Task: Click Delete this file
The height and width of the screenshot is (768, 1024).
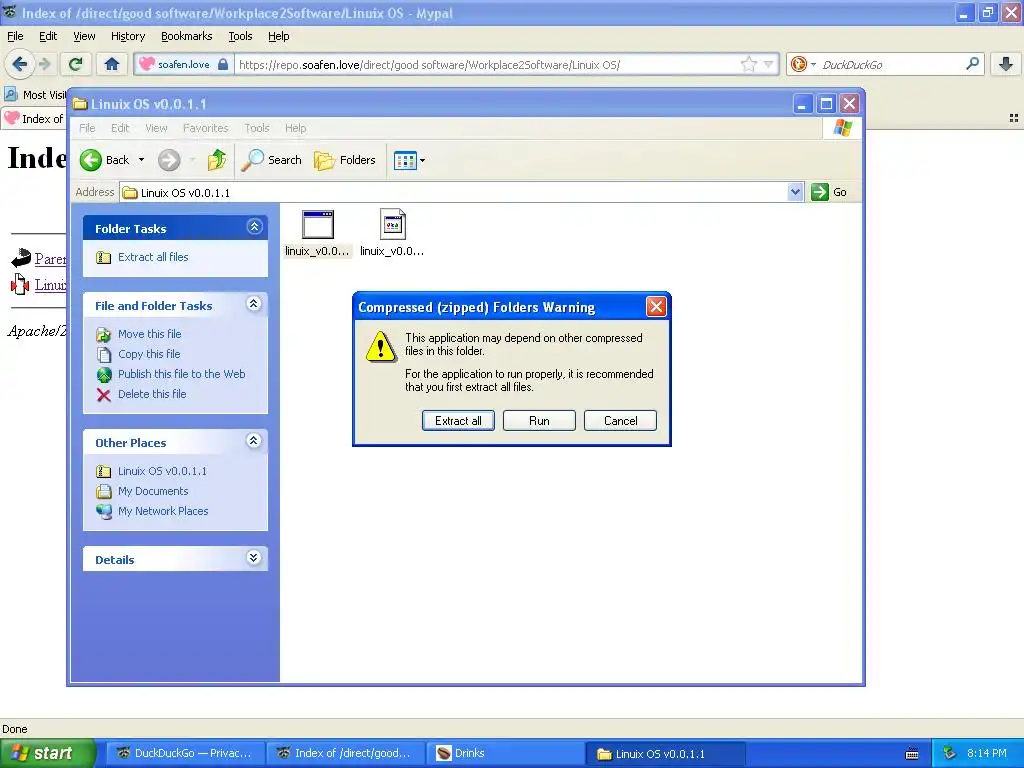Action: [152, 394]
